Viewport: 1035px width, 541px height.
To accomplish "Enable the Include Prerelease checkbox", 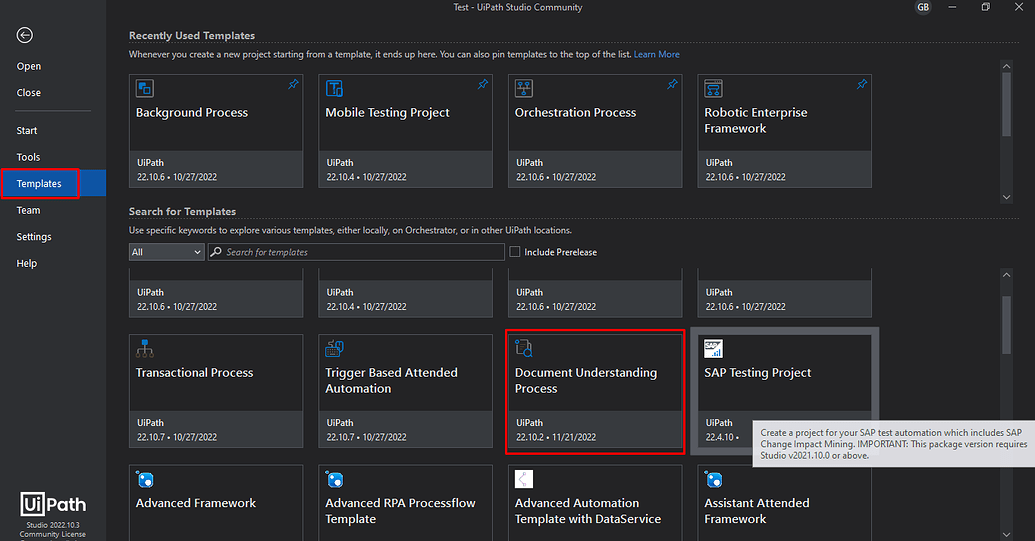I will 515,252.
